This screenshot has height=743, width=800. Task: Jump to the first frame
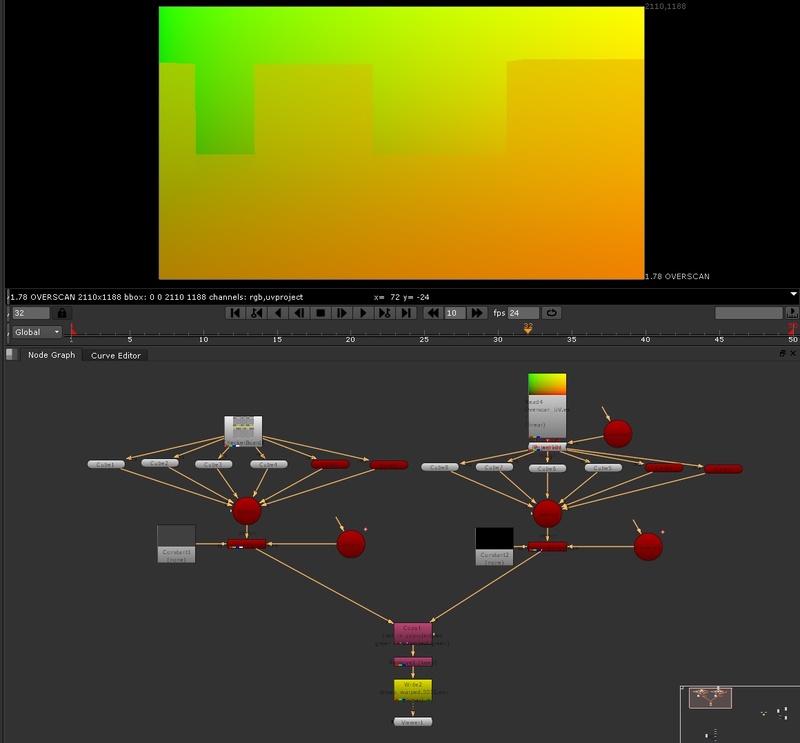[x=235, y=313]
